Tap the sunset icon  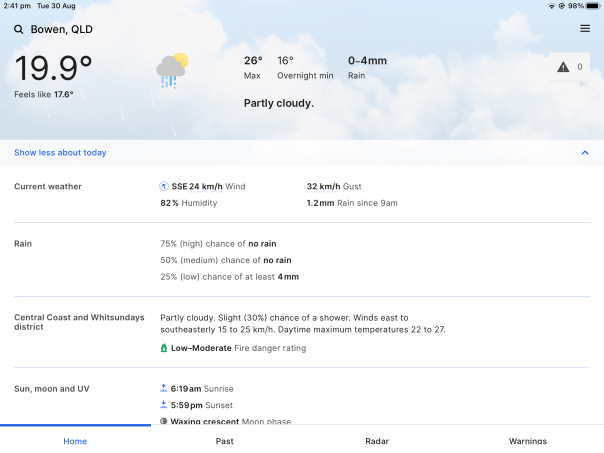tap(164, 405)
